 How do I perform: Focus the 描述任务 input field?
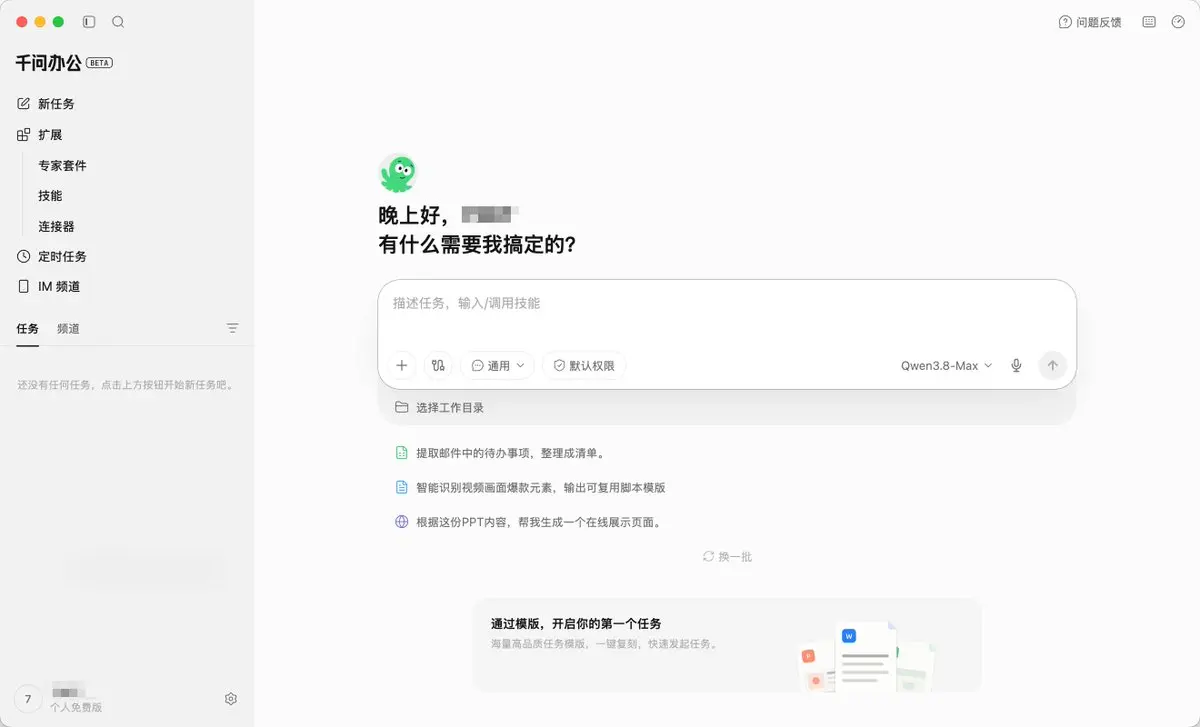click(x=727, y=304)
